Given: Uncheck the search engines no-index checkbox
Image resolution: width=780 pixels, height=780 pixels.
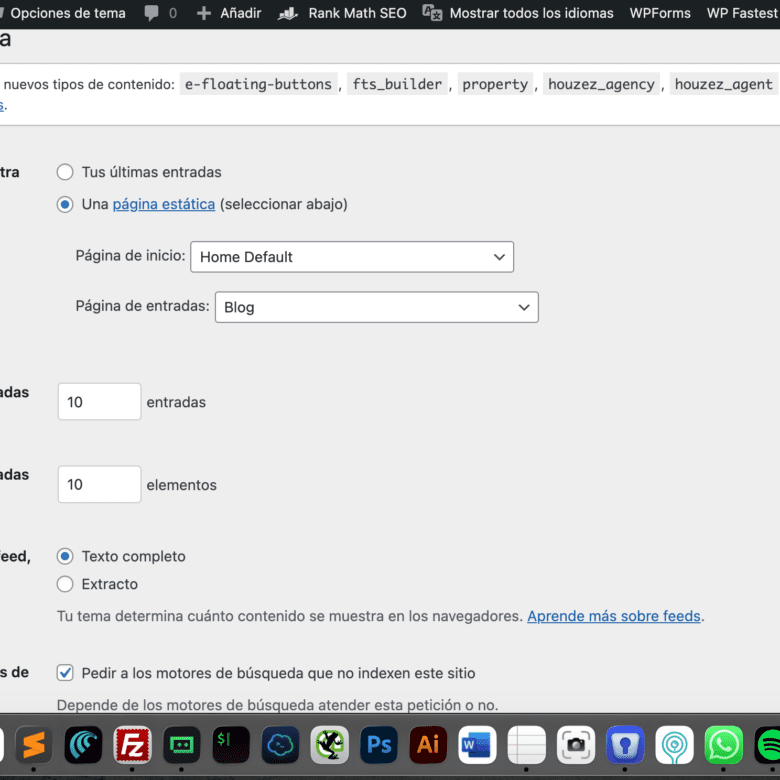Looking at the screenshot, I should (x=65, y=673).
